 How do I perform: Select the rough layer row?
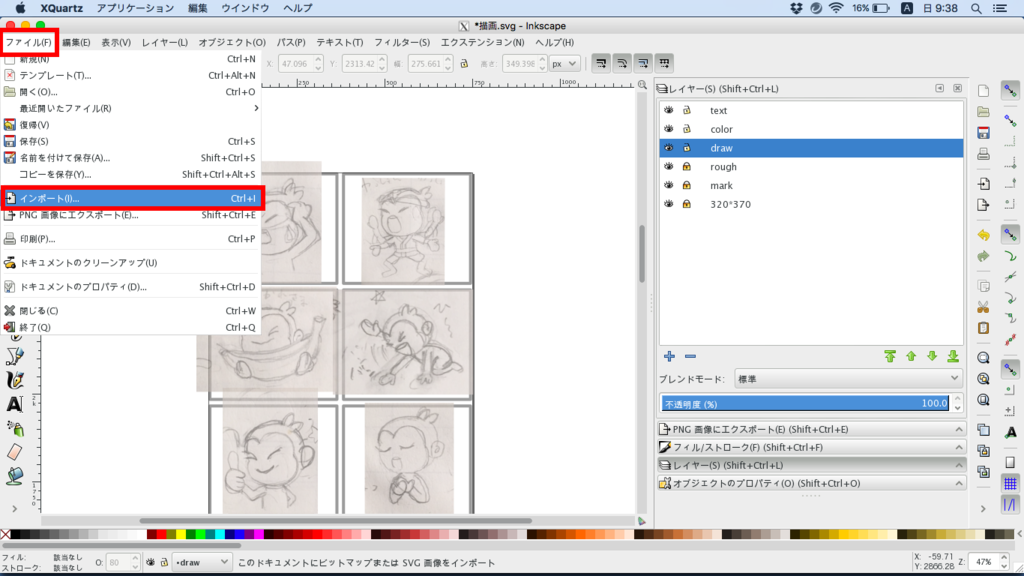click(x=811, y=167)
